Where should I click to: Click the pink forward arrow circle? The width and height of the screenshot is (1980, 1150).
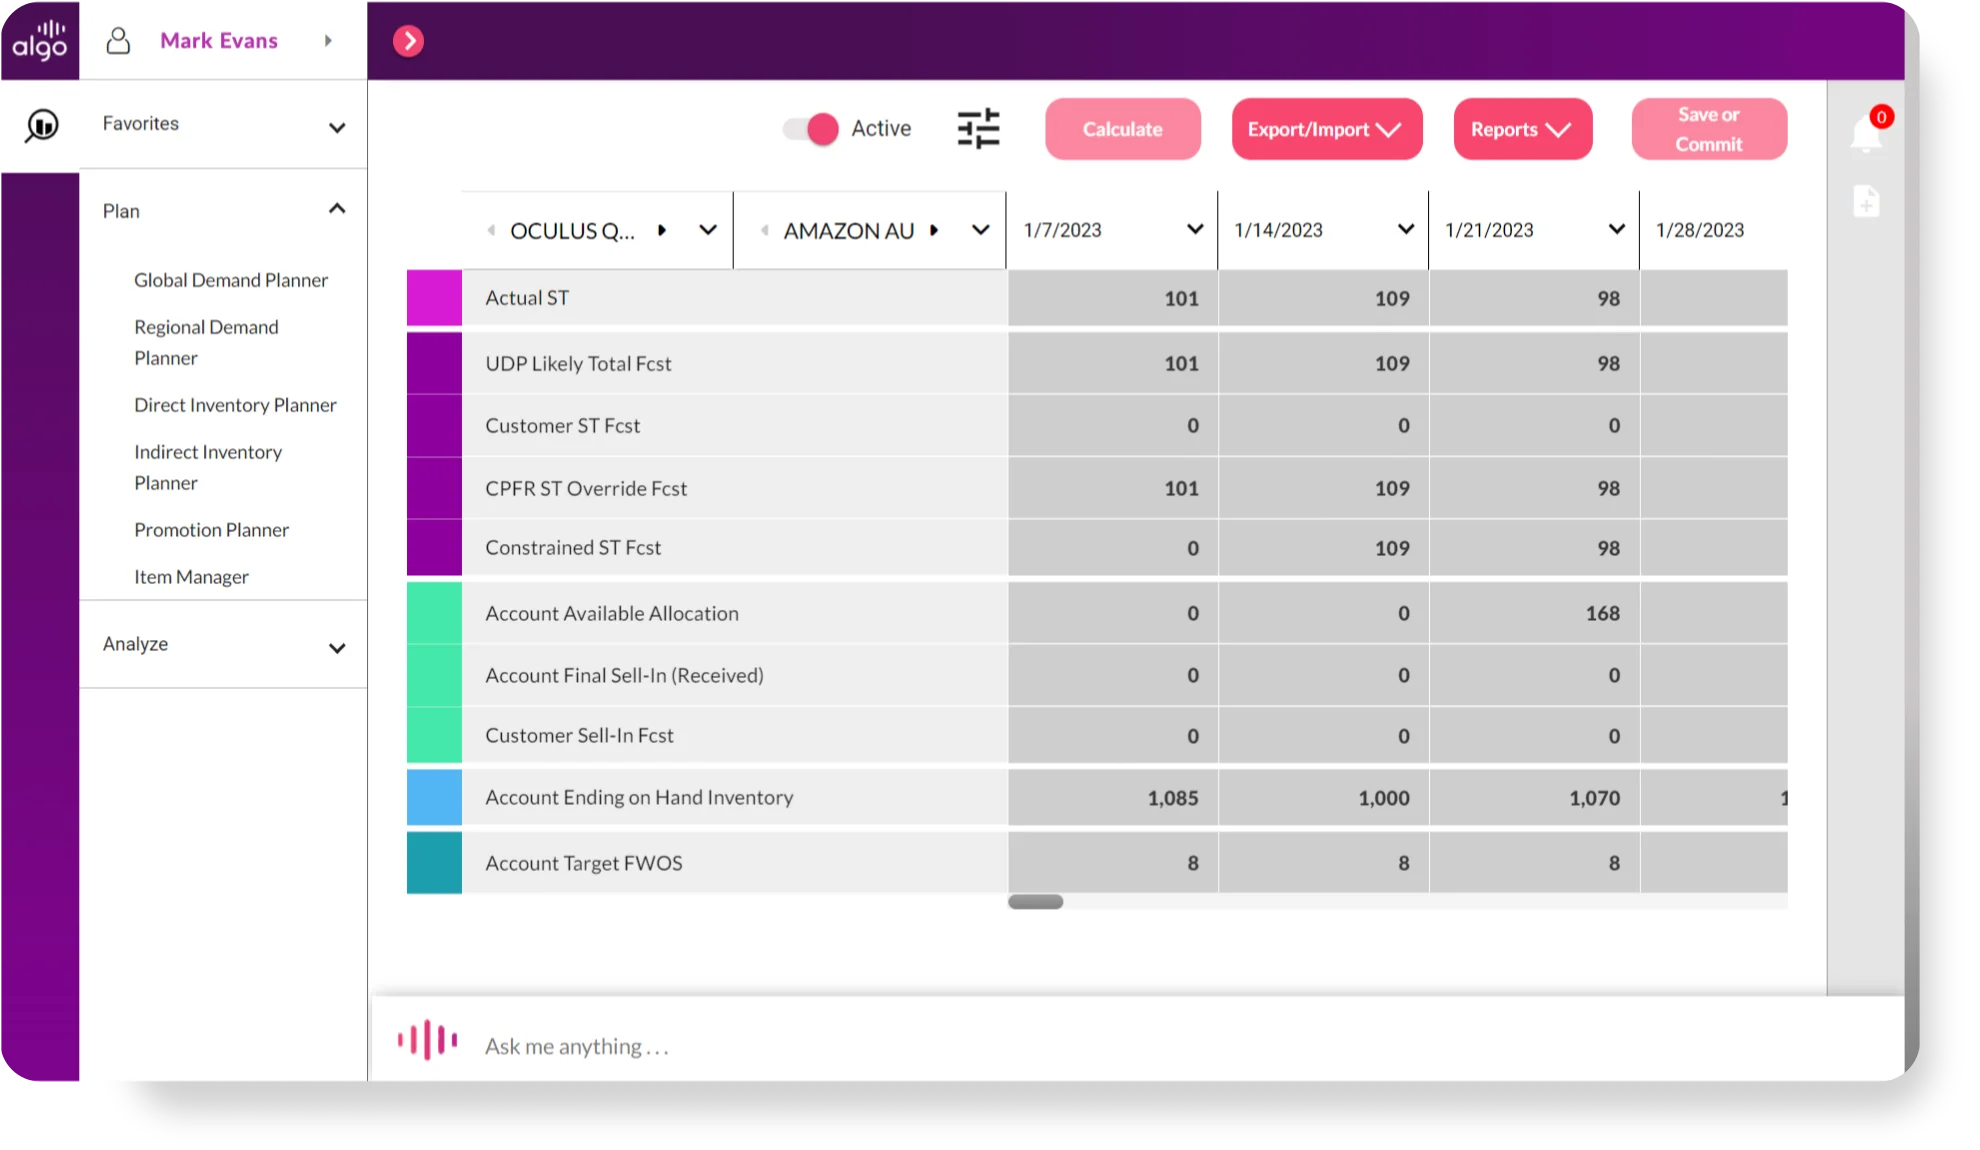pos(408,41)
